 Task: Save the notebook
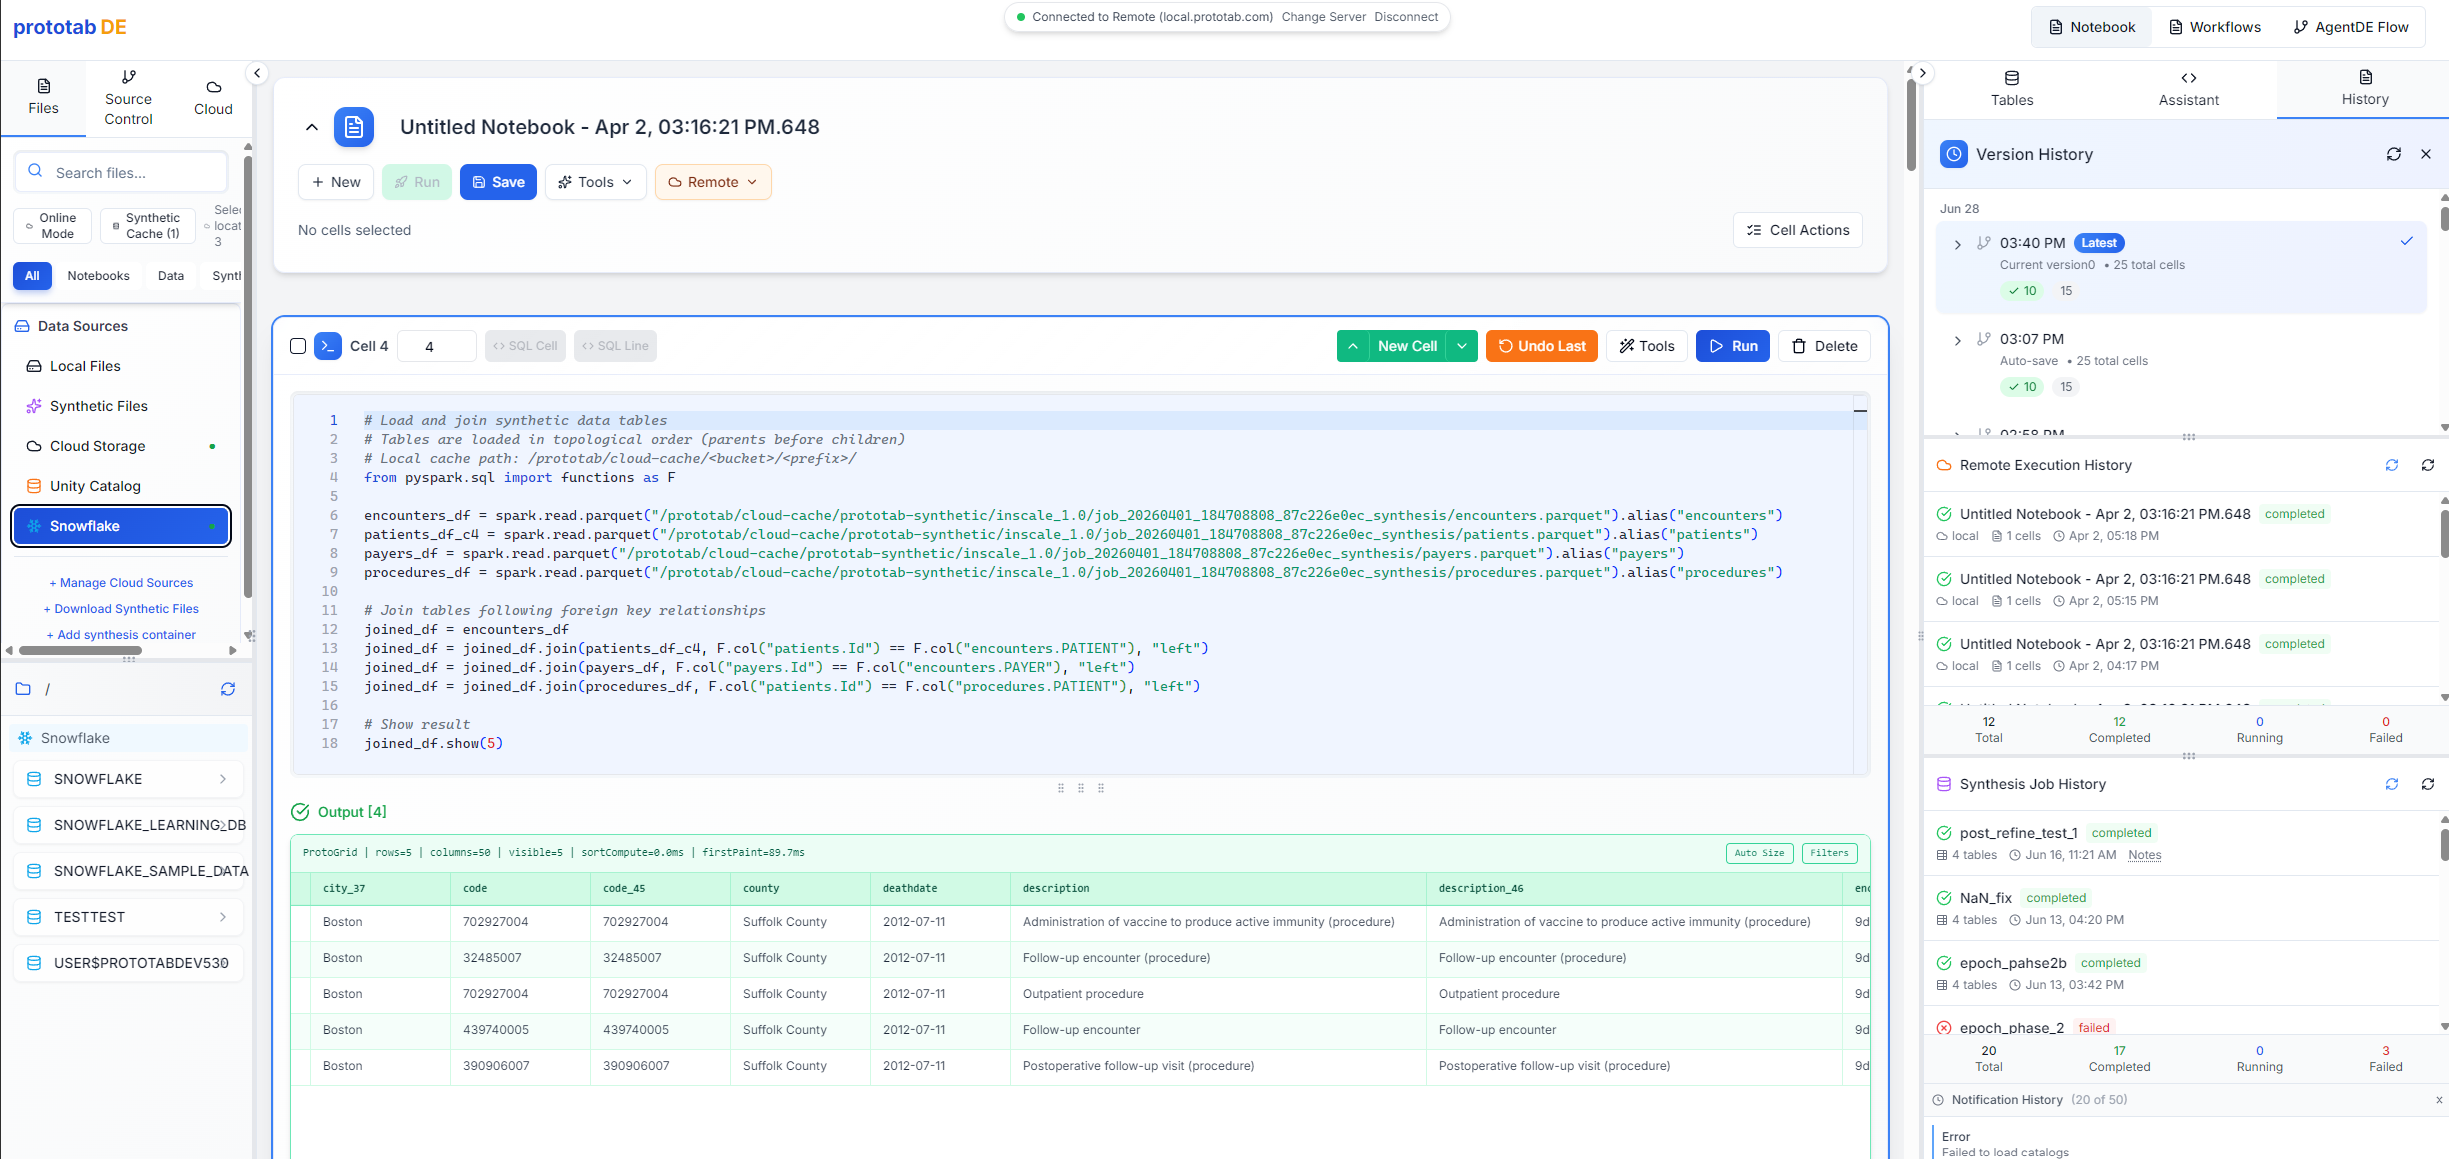(498, 182)
